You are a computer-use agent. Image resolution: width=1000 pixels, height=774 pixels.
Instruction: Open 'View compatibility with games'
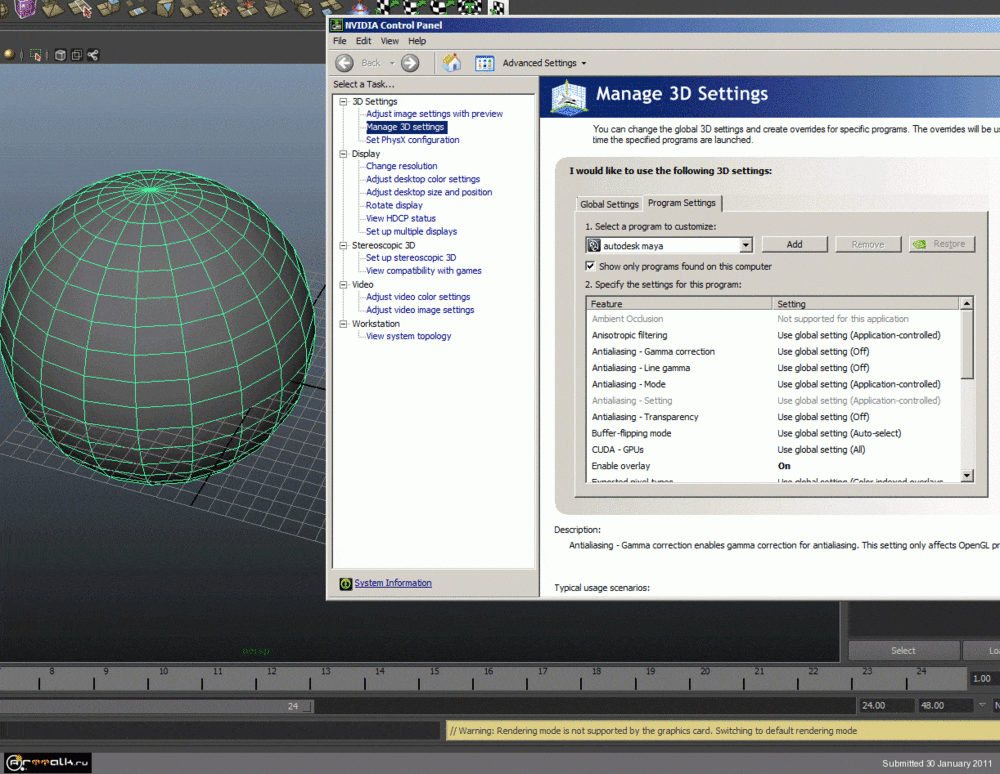point(423,270)
